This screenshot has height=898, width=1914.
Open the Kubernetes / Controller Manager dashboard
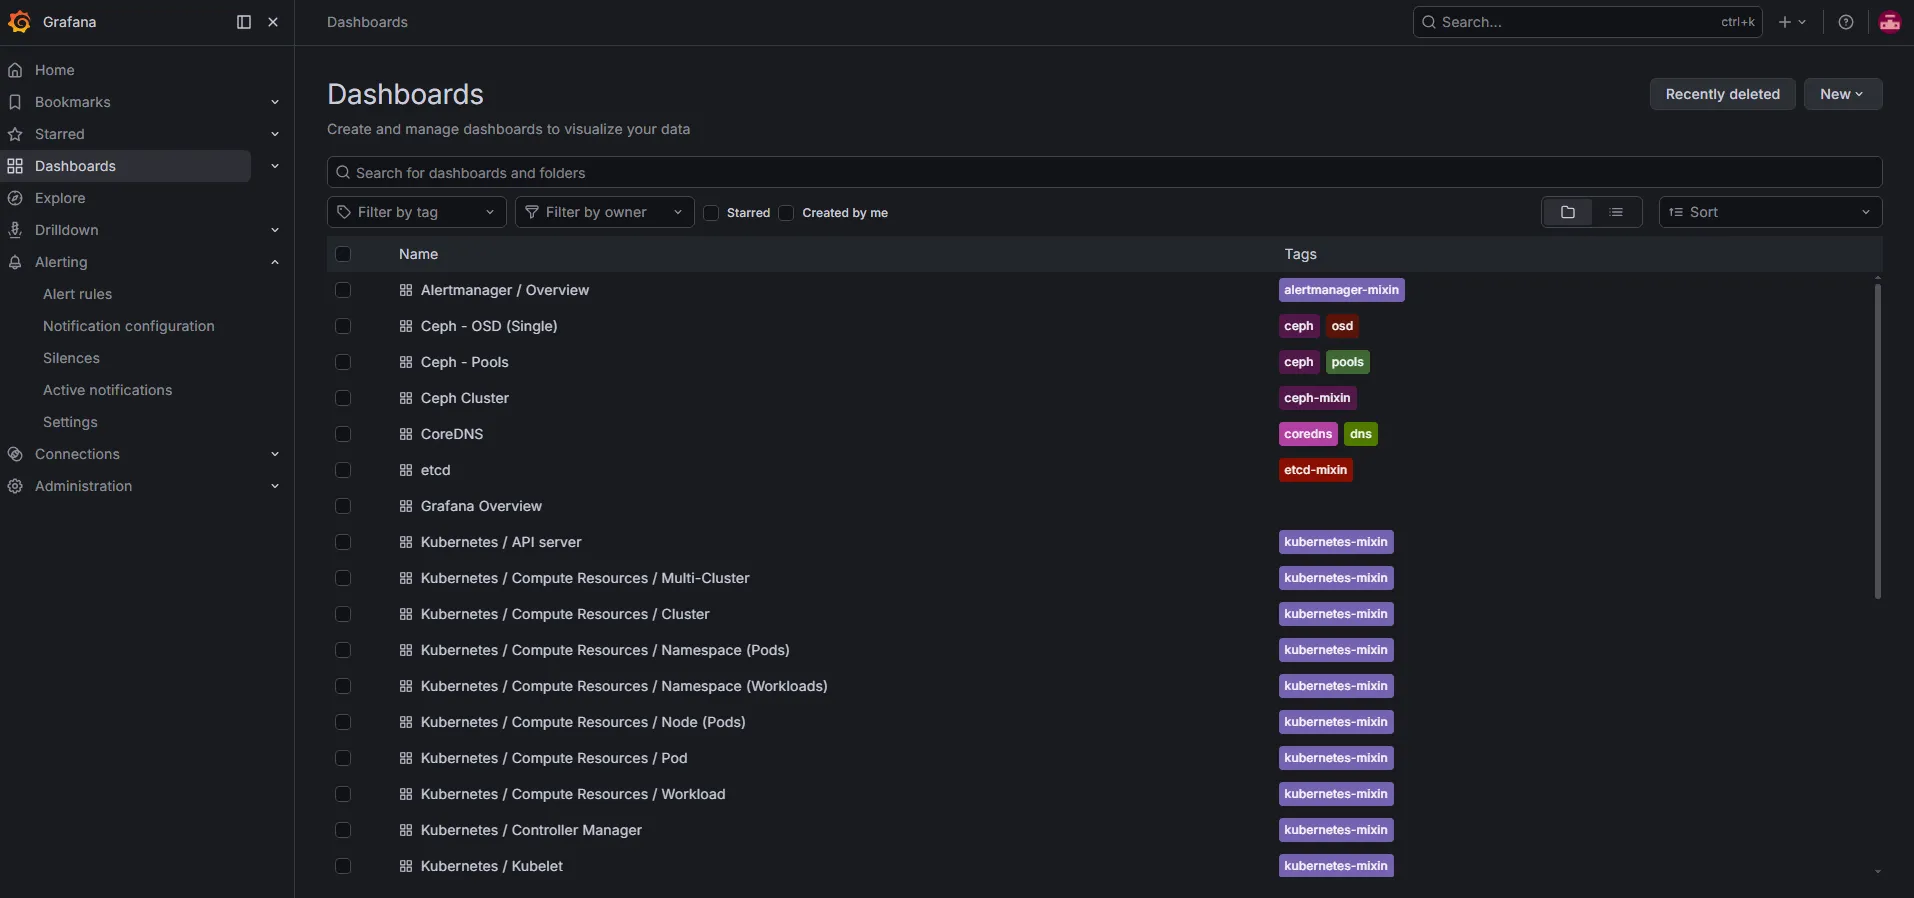[531, 830]
